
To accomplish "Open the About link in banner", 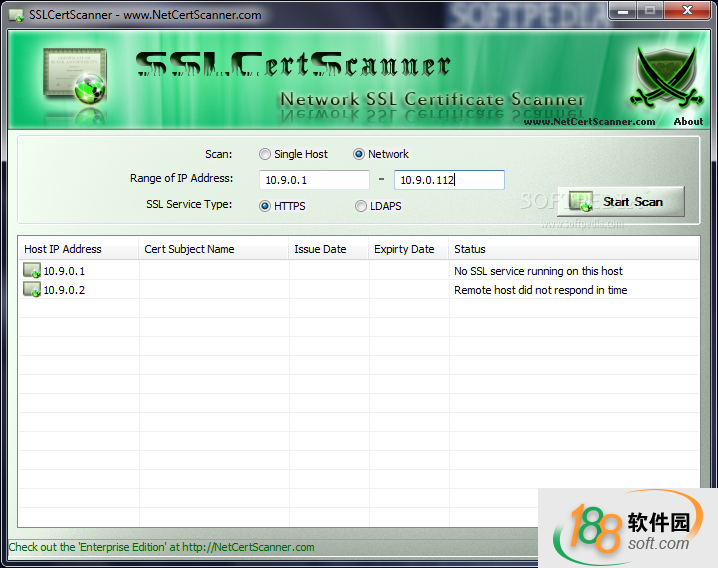I will 688,122.
